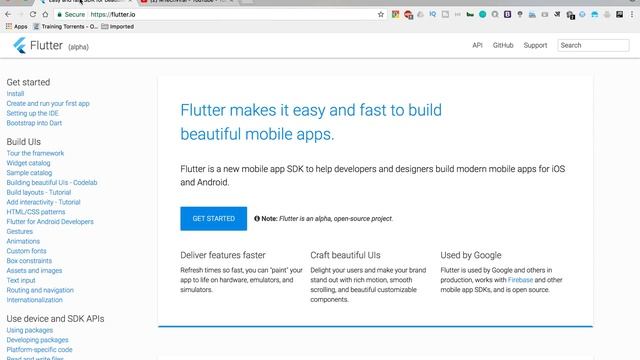Follow the Firebase link

(520, 280)
